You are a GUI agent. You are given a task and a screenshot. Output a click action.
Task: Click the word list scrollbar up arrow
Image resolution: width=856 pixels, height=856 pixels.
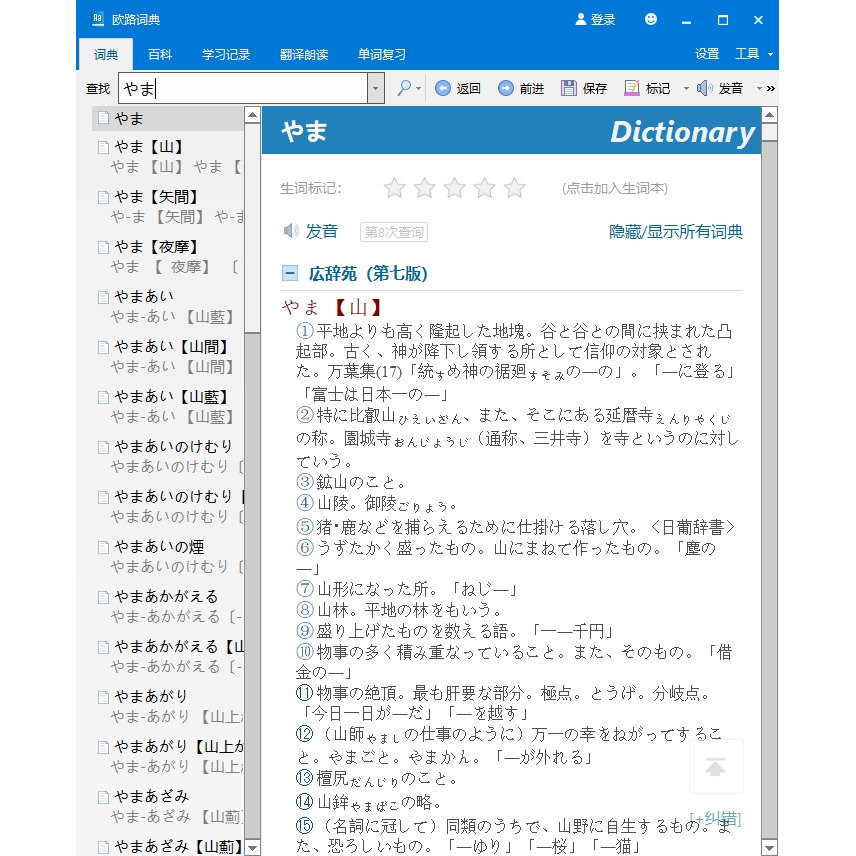[x=252, y=115]
